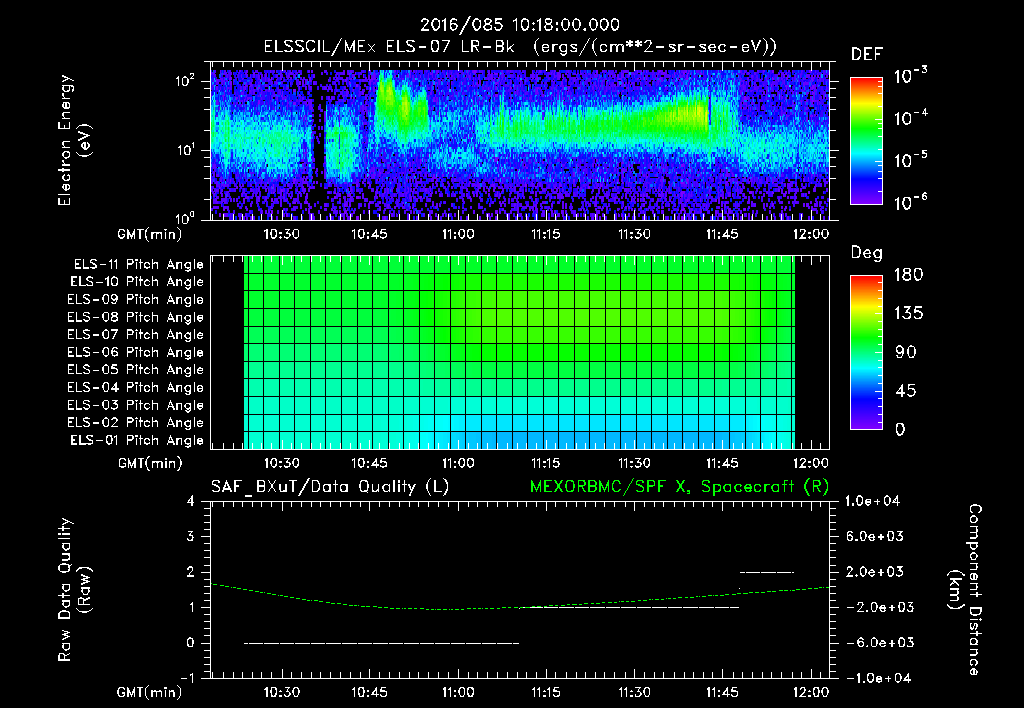Click the green 'MEXORBMC/SPF X, Spacecraft (R)' title

pos(679,487)
